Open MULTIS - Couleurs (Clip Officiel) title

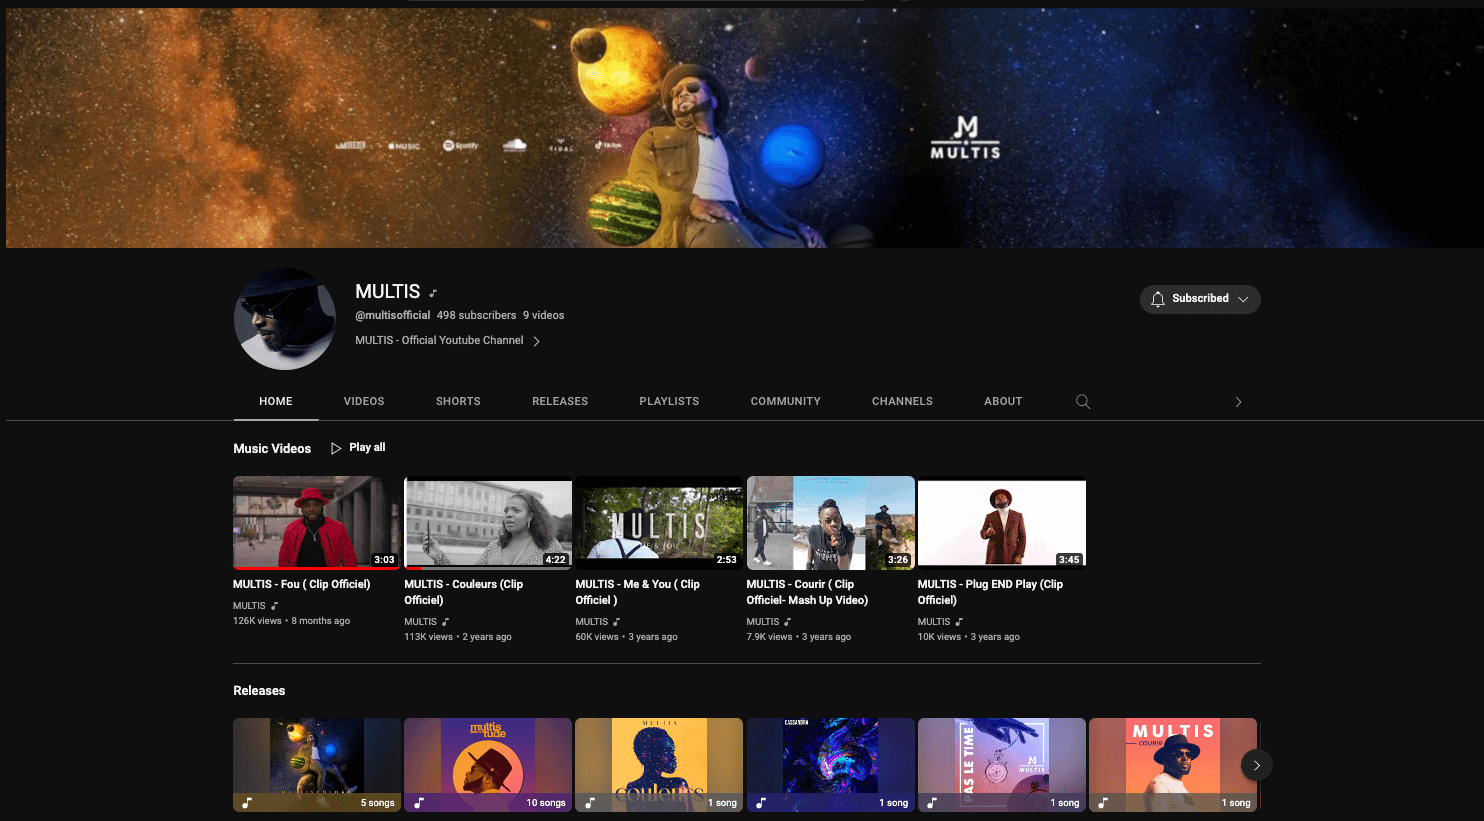click(463, 592)
